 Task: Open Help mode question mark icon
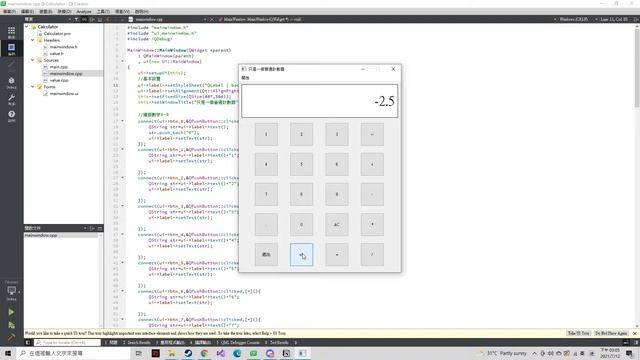click(x=11, y=116)
